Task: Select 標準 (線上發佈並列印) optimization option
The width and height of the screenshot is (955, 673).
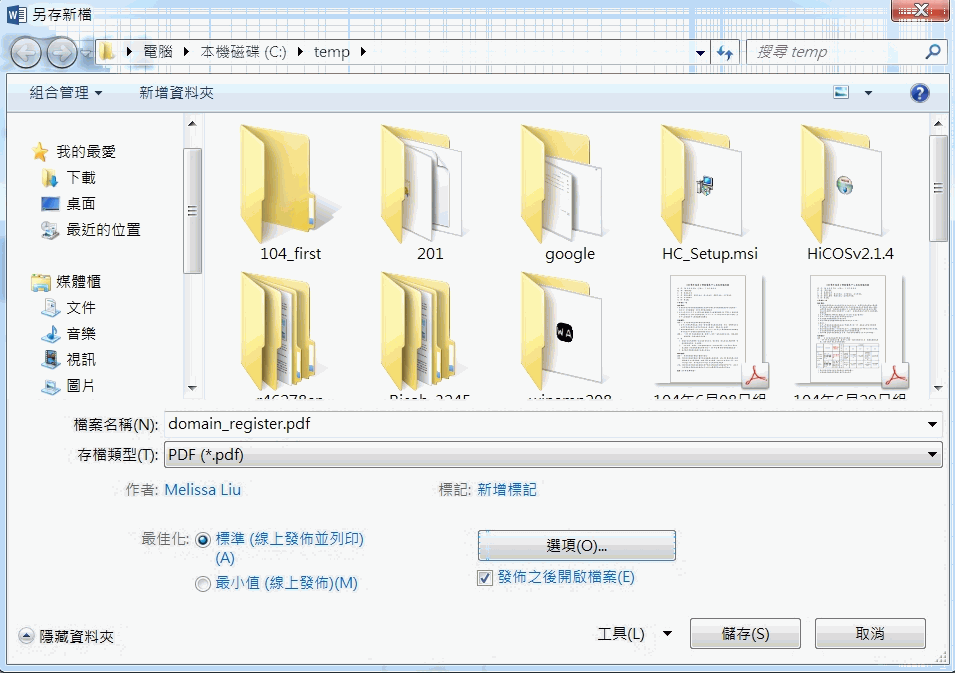Action: coord(204,539)
